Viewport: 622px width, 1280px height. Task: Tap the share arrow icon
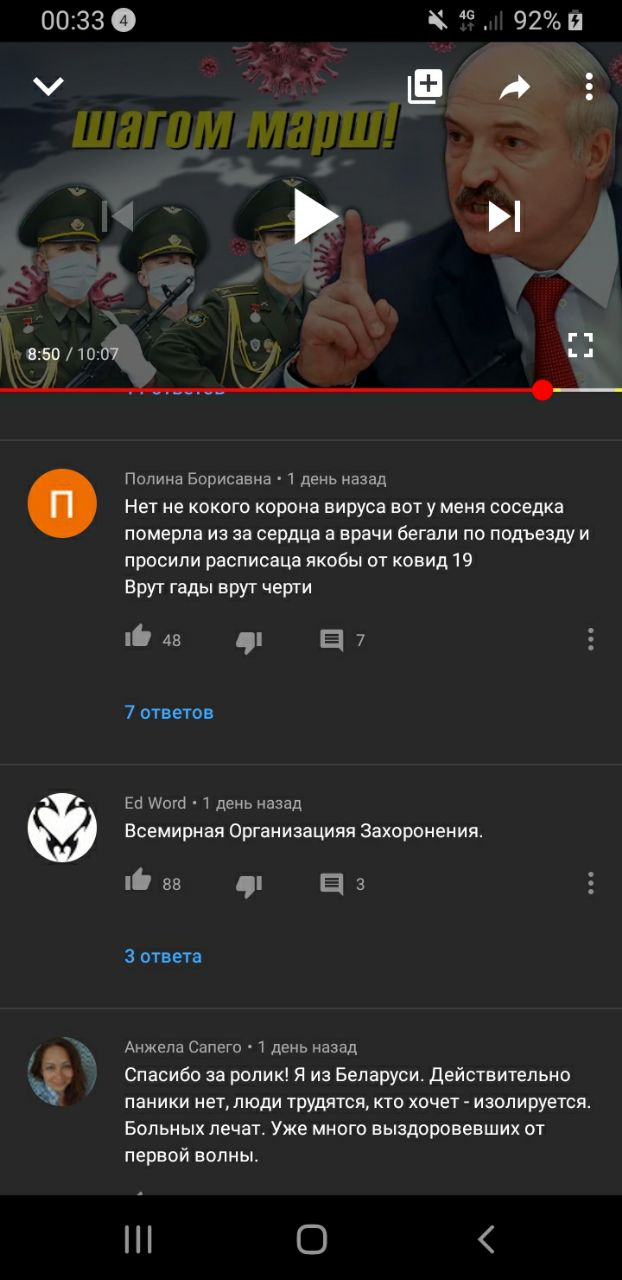click(x=514, y=88)
